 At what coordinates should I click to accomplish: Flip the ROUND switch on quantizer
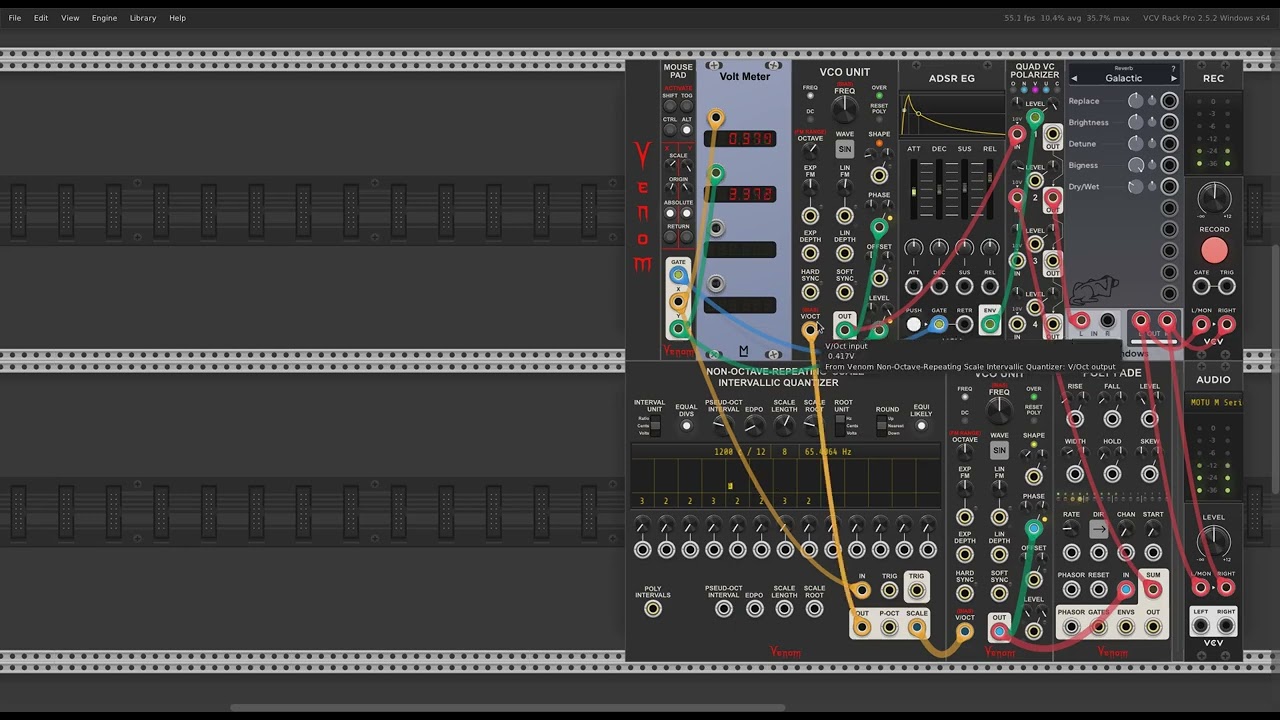880,426
